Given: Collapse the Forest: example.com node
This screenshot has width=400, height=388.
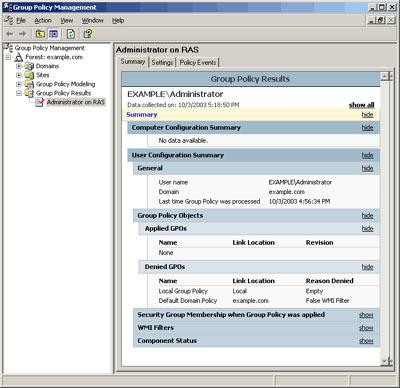Looking at the screenshot, I should pos(8,57).
